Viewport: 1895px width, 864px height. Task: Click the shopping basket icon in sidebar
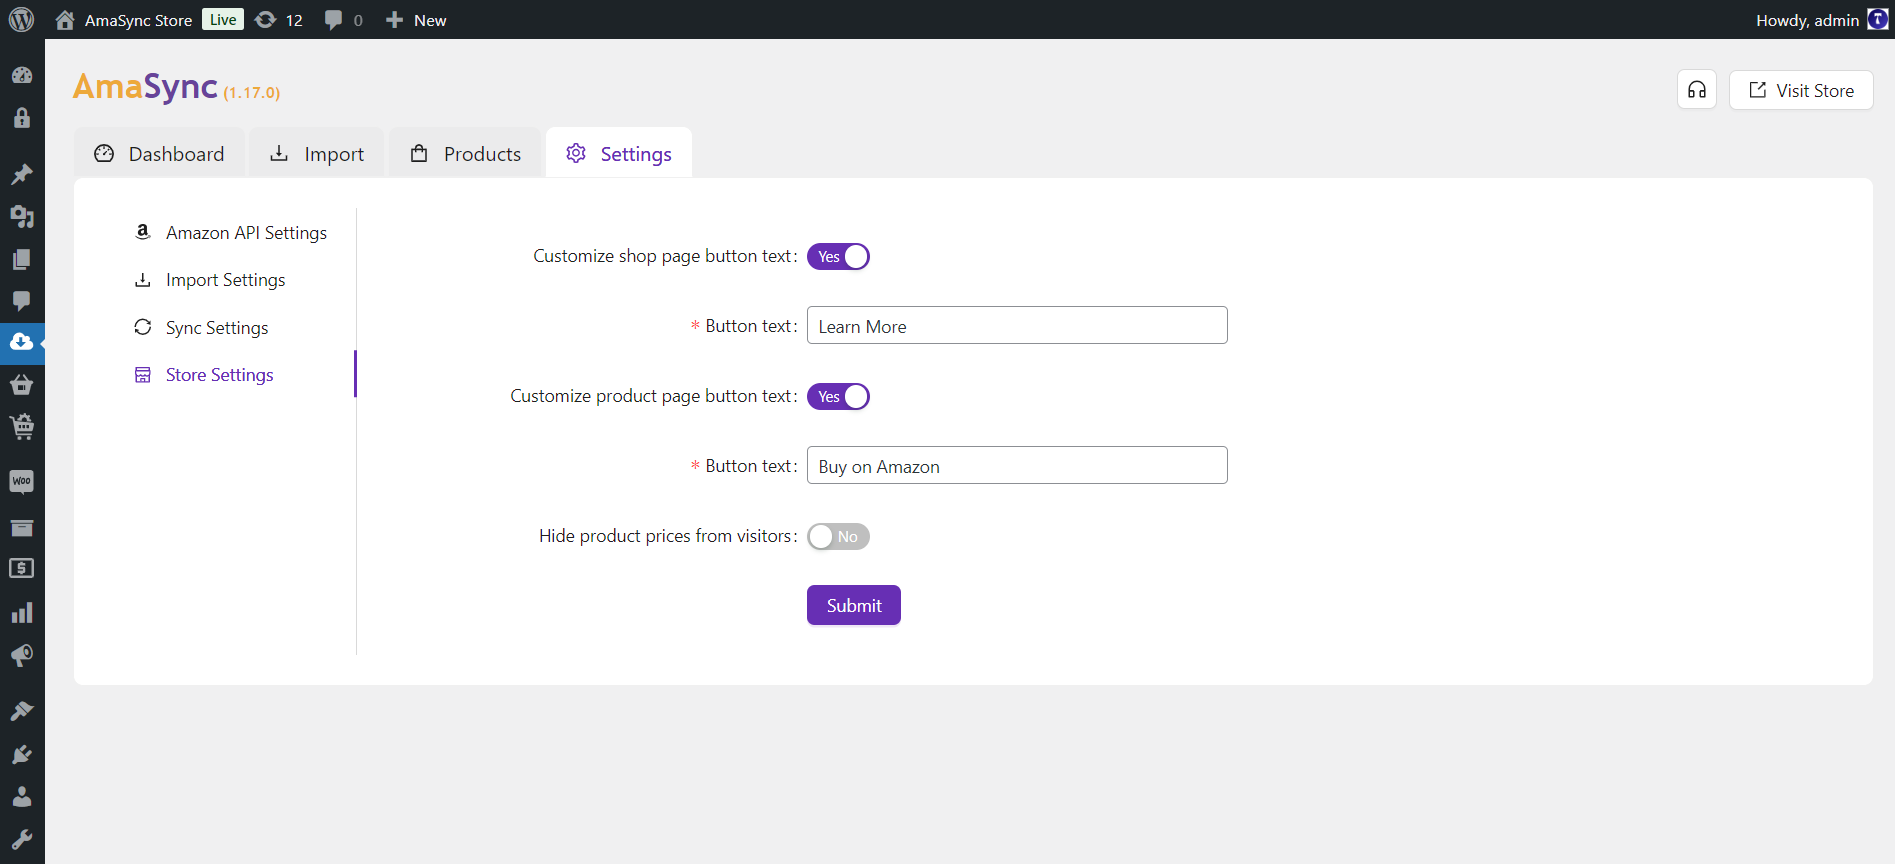[x=22, y=384]
